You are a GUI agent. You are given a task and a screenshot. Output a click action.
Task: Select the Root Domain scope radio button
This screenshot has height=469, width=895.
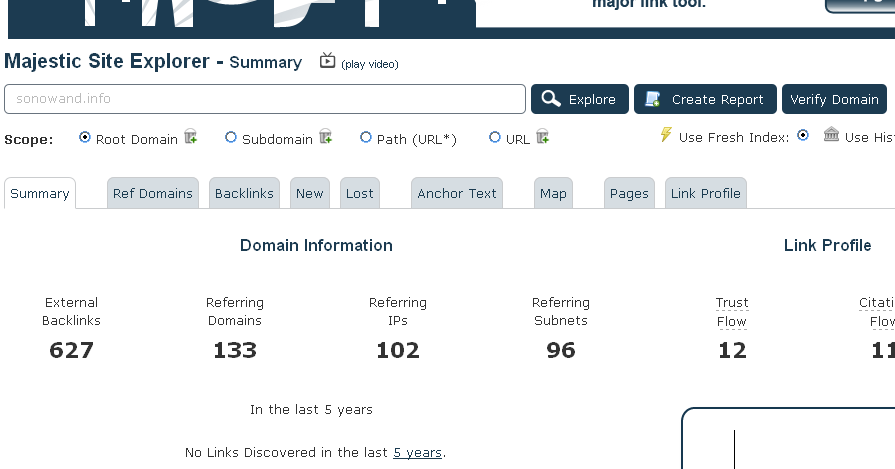[84, 138]
